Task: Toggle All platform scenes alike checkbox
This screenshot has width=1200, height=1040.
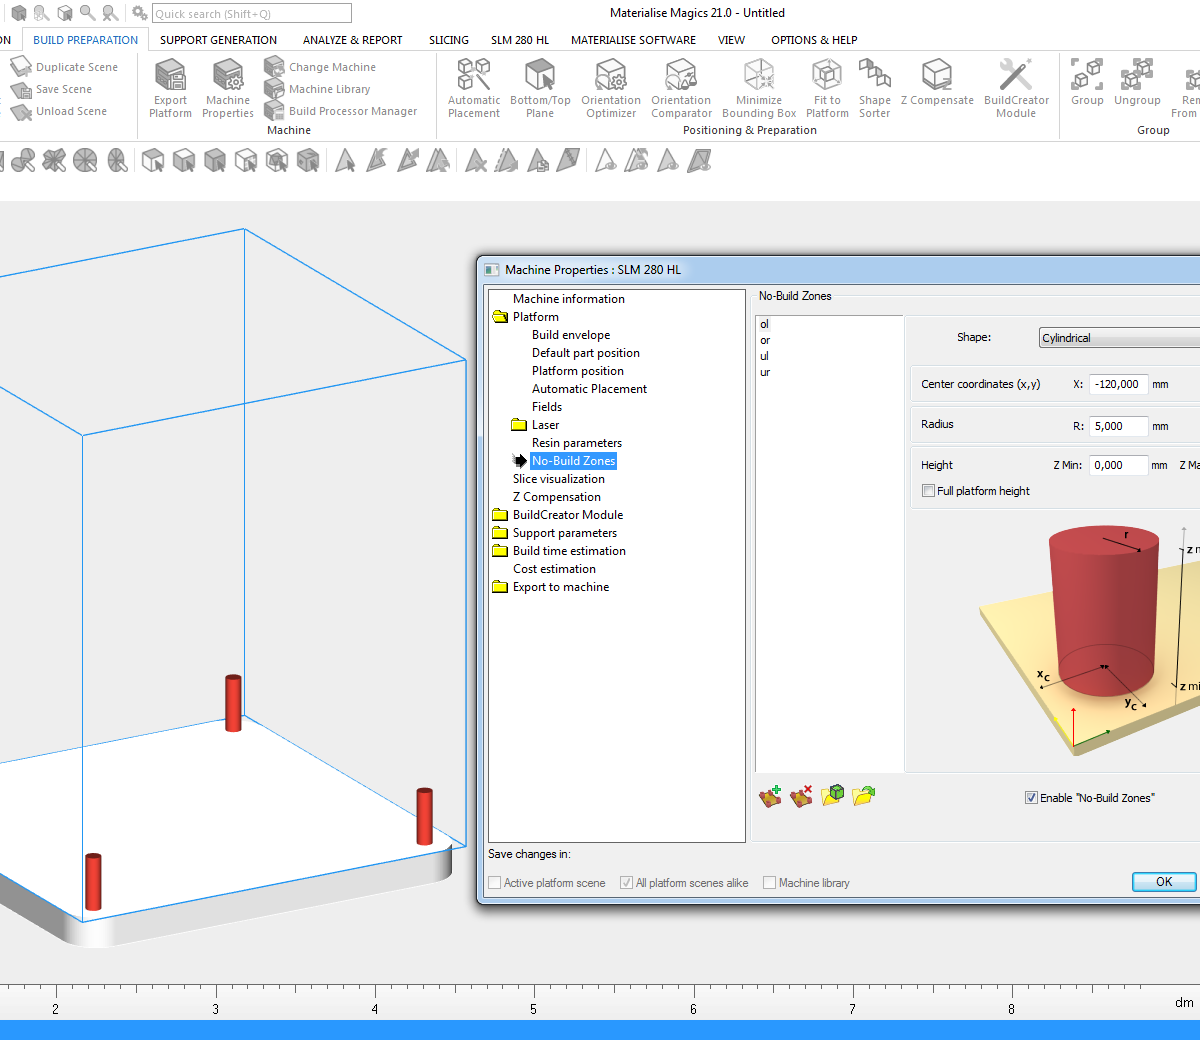Action: pos(626,883)
